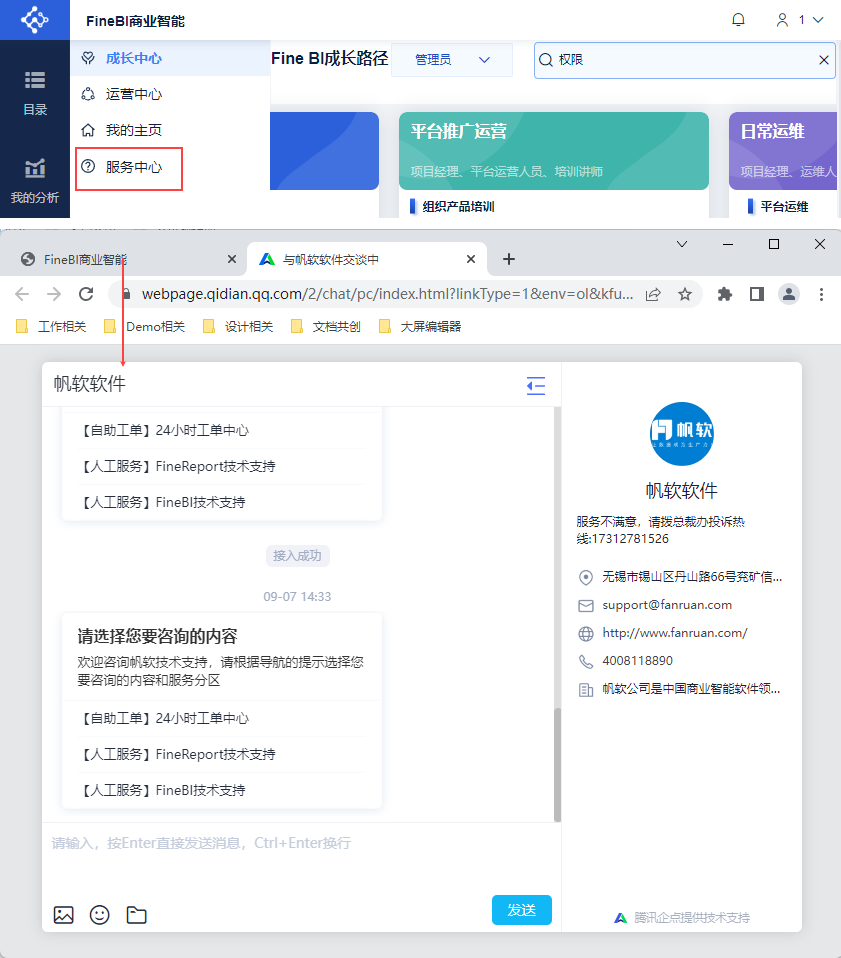This screenshot has height=958, width=841.
Task: Click the 帆软 company logo
Action: pos(682,434)
